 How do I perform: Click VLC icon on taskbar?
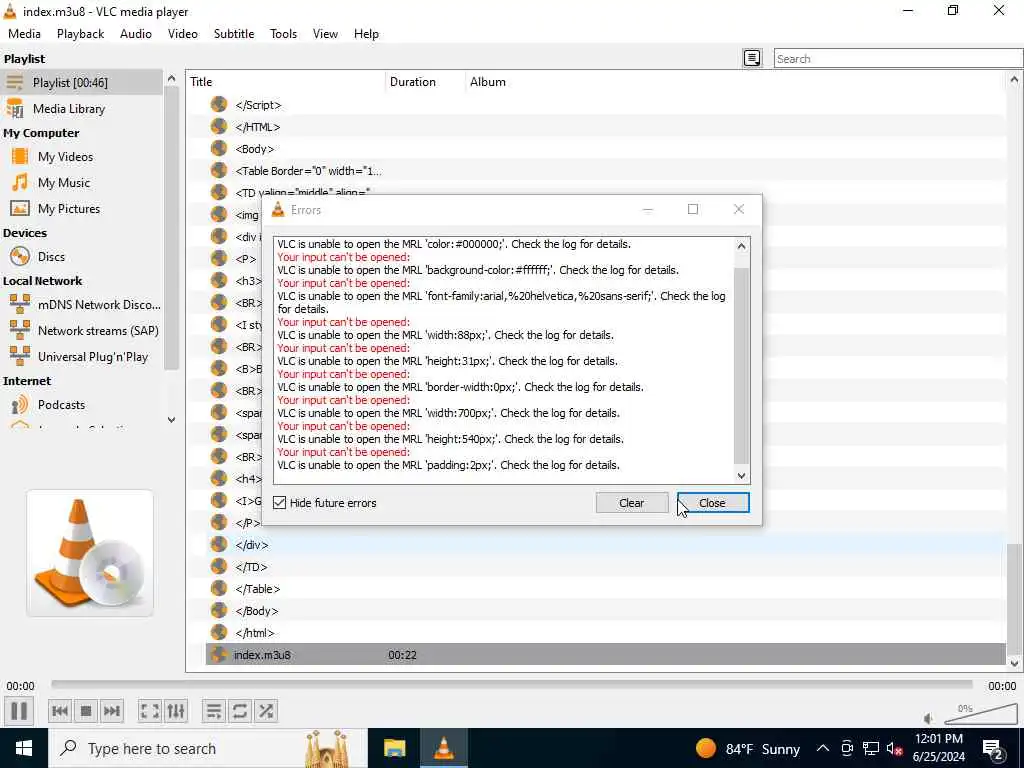click(x=444, y=748)
